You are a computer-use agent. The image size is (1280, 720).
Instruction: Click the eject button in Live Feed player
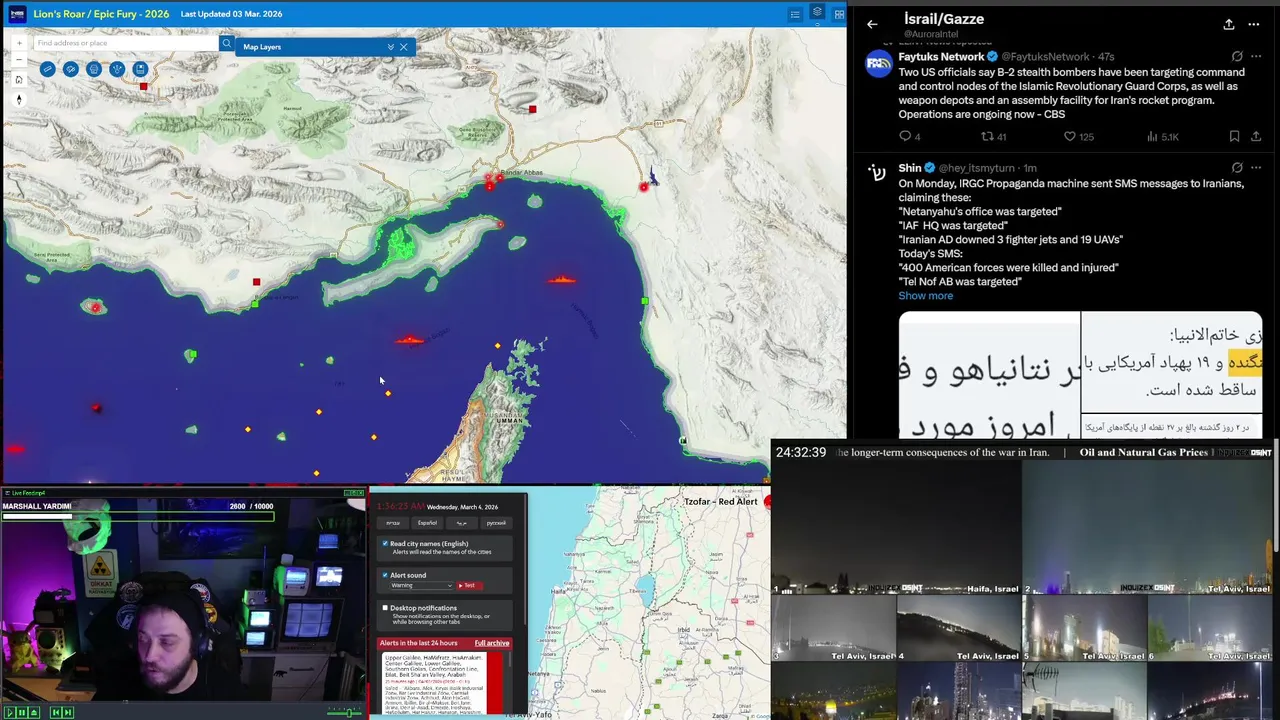[34, 712]
